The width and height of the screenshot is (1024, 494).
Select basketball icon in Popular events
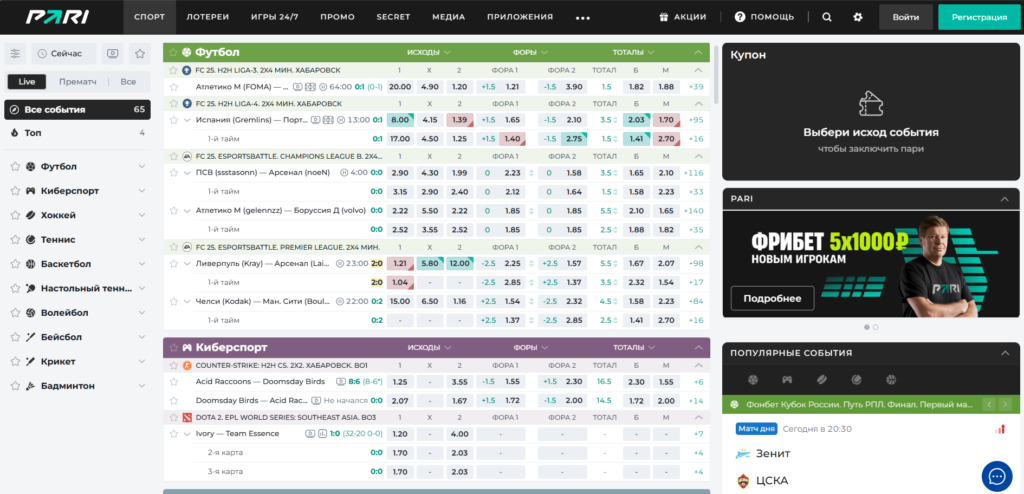coord(891,380)
